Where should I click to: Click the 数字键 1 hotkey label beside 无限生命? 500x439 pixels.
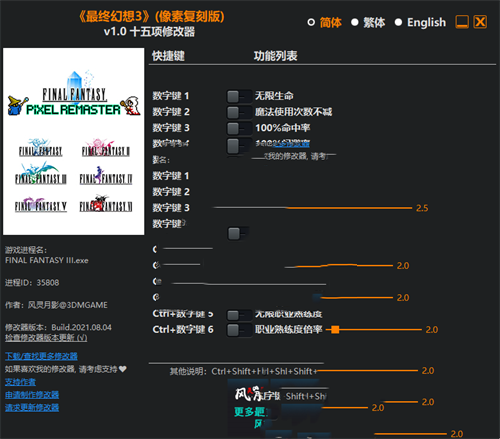171,96
